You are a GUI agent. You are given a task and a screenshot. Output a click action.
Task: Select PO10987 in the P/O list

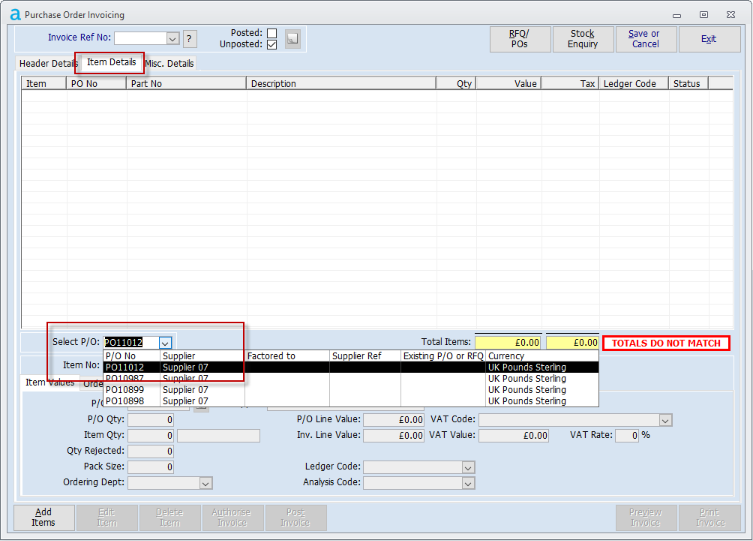(351, 378)
